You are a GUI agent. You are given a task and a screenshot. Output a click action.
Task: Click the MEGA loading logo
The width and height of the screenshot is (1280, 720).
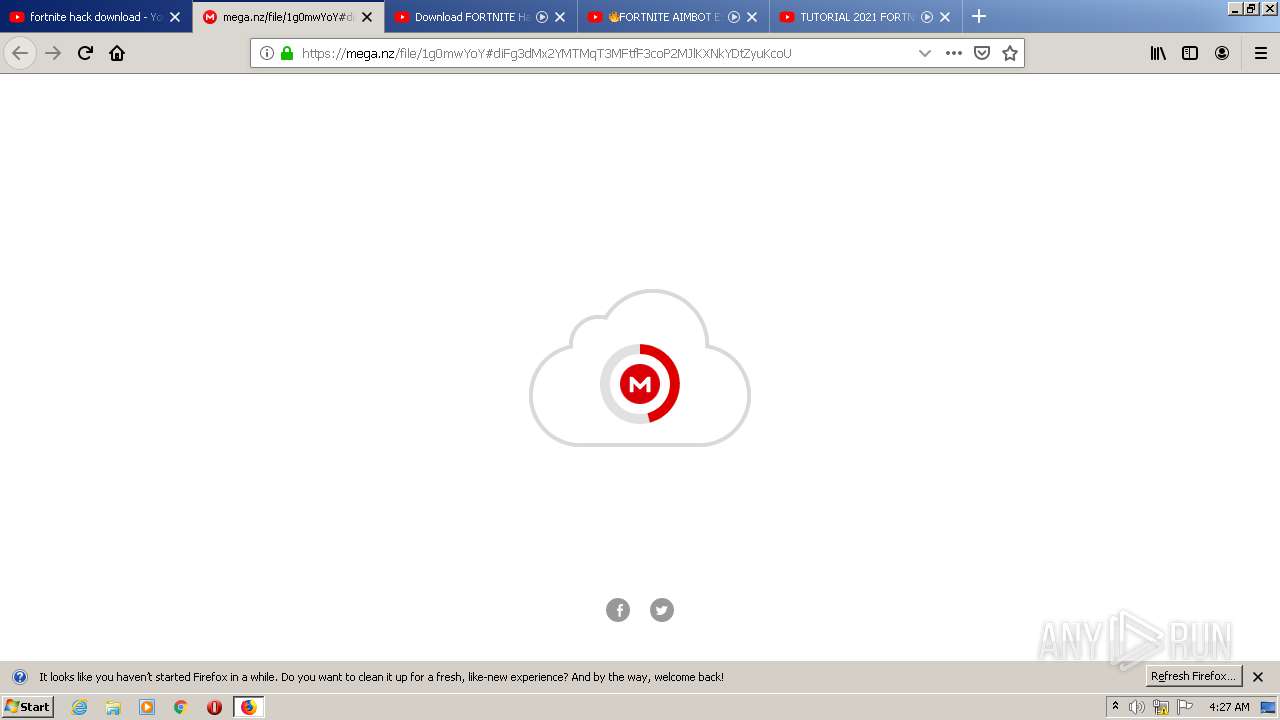(640, 384)
